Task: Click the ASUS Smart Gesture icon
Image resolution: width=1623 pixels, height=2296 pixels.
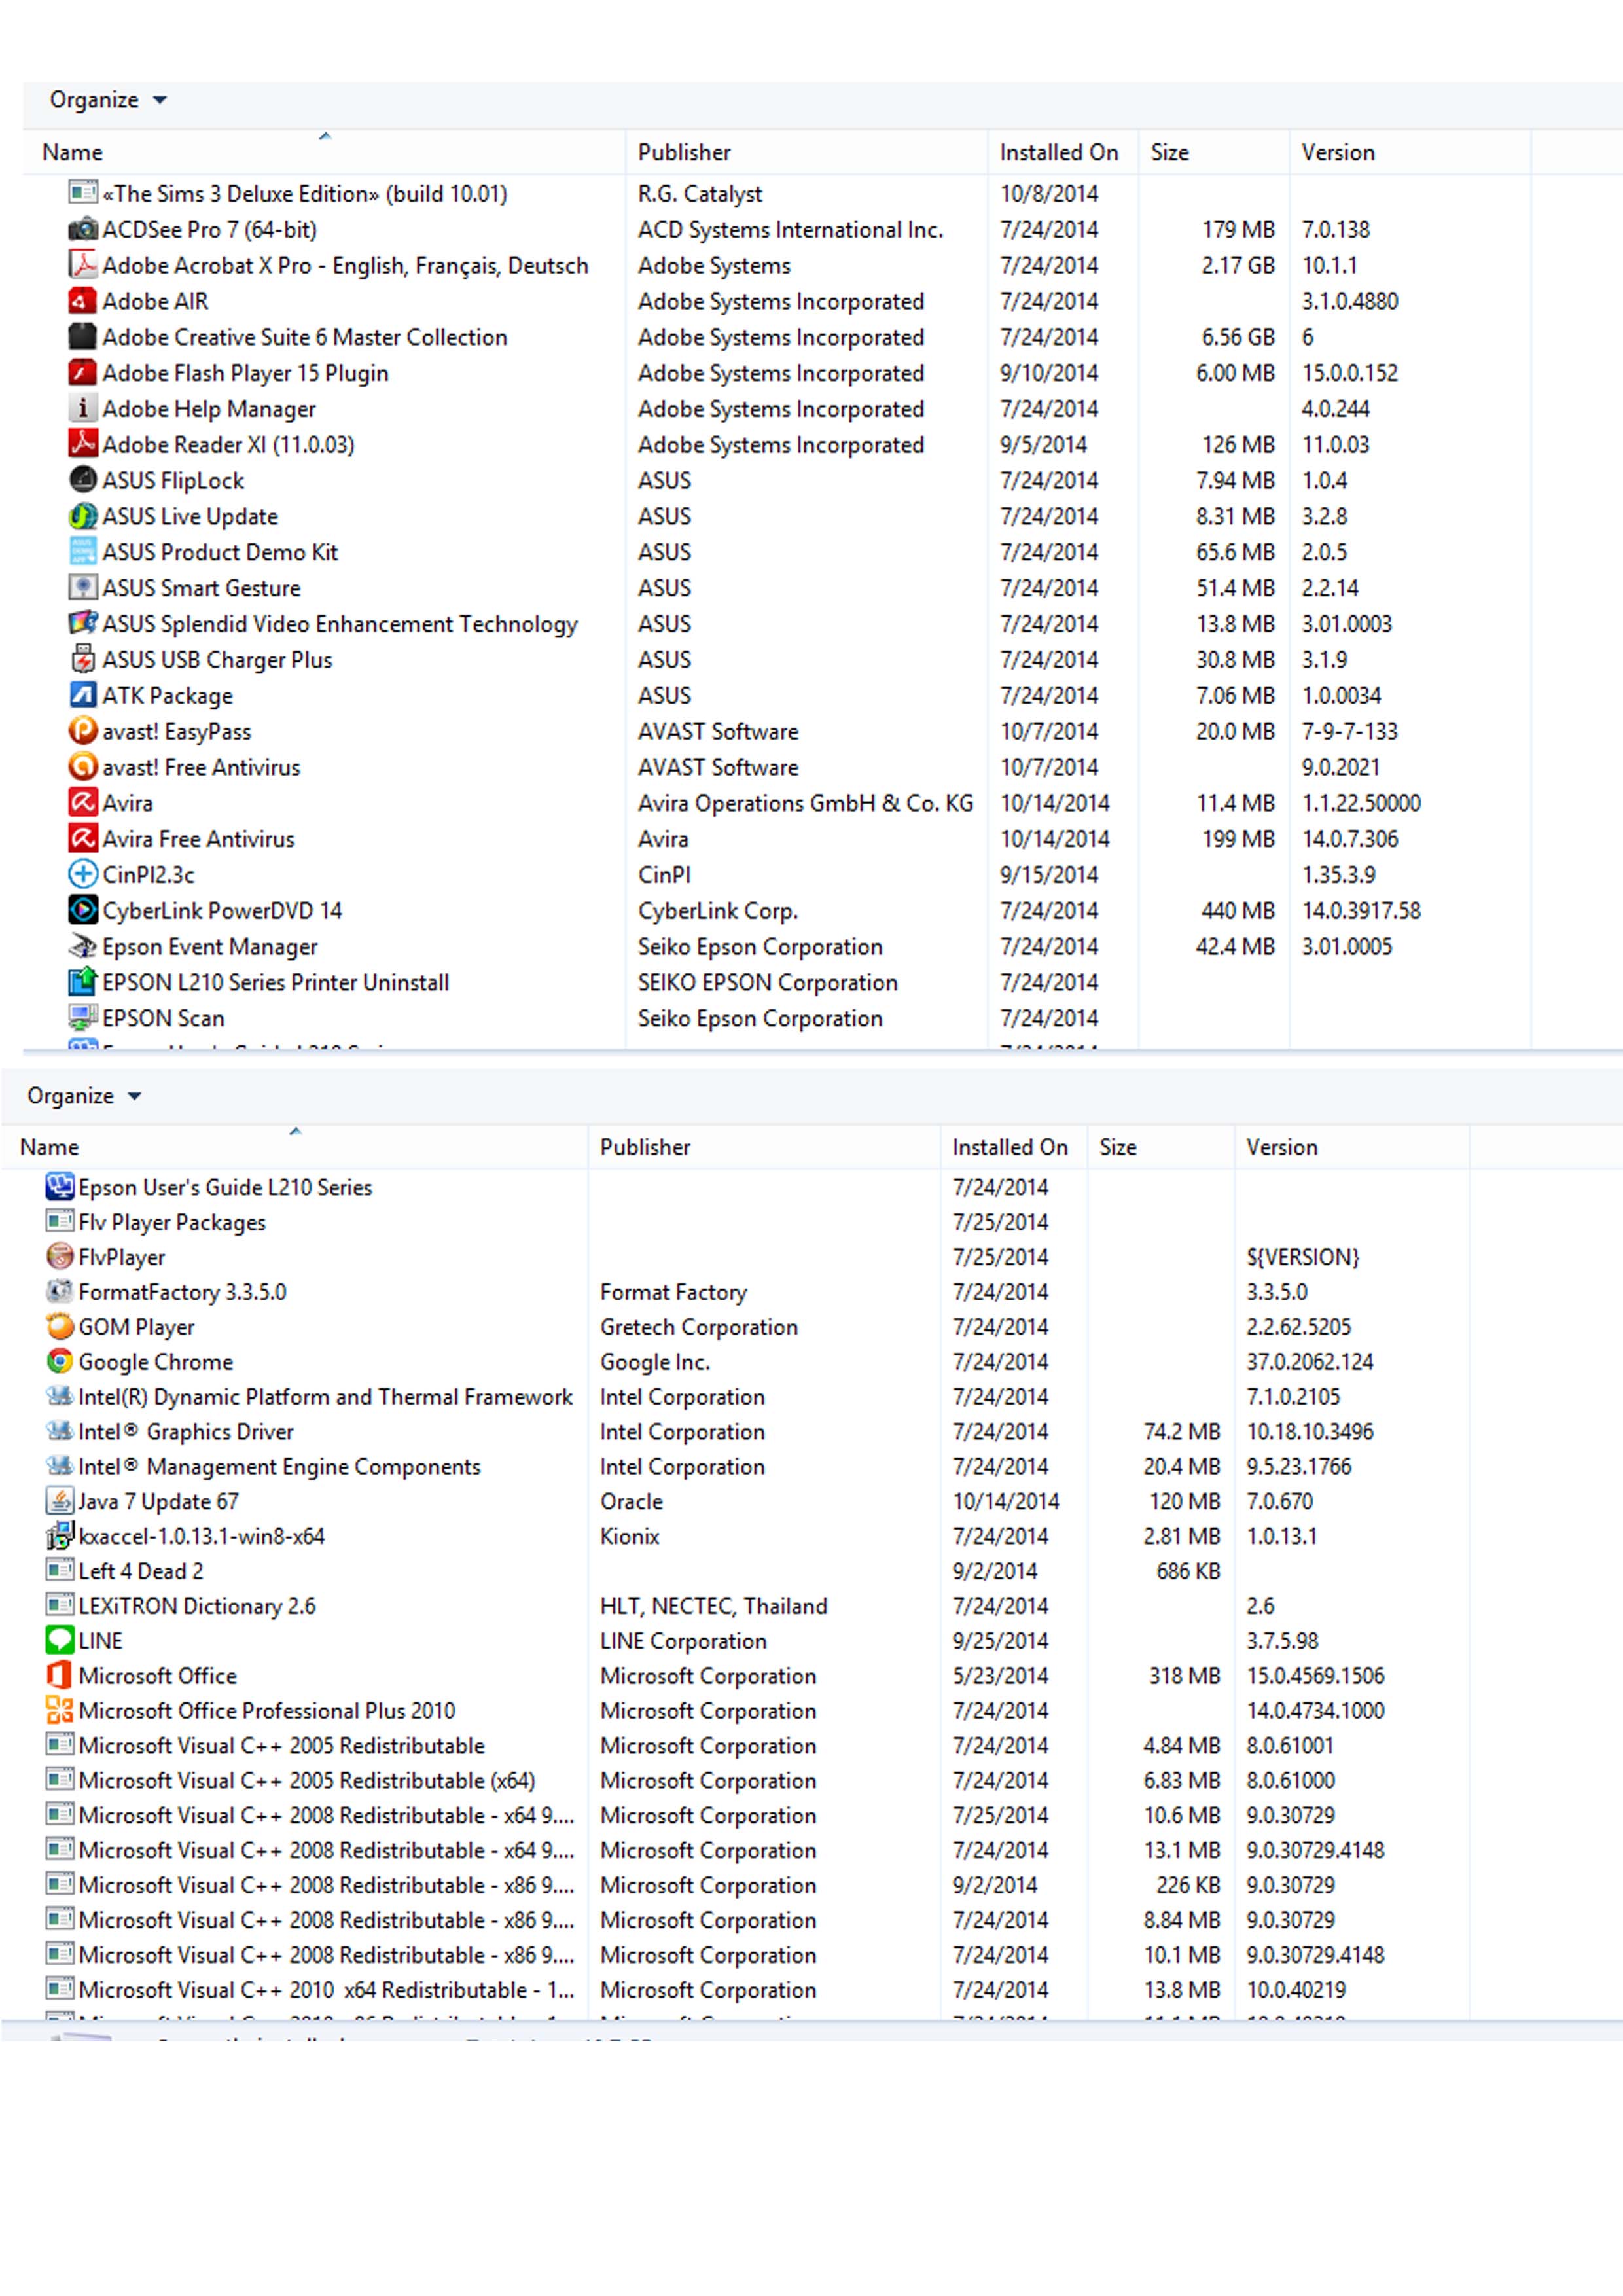Action: (x=82, y=588)
